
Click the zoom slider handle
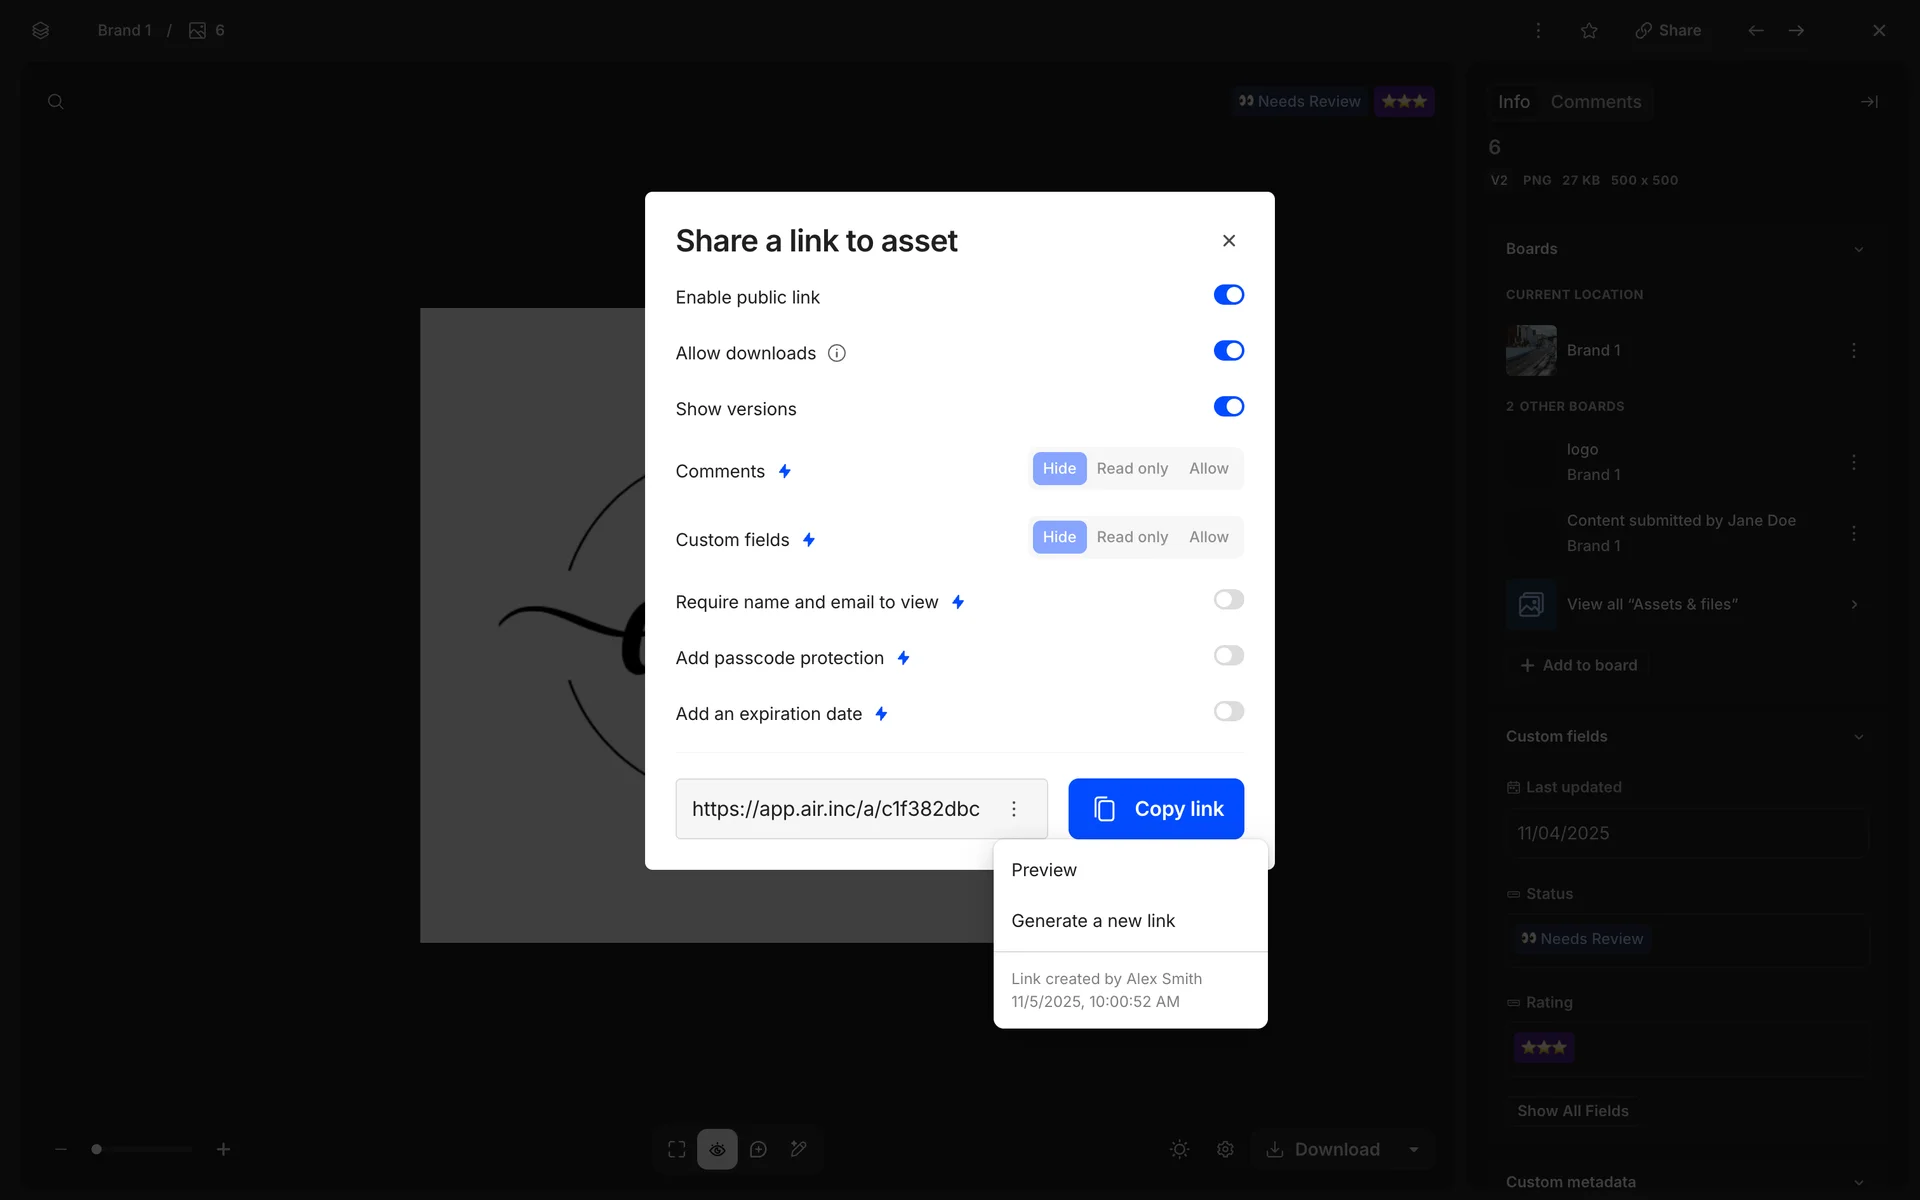97,1149
